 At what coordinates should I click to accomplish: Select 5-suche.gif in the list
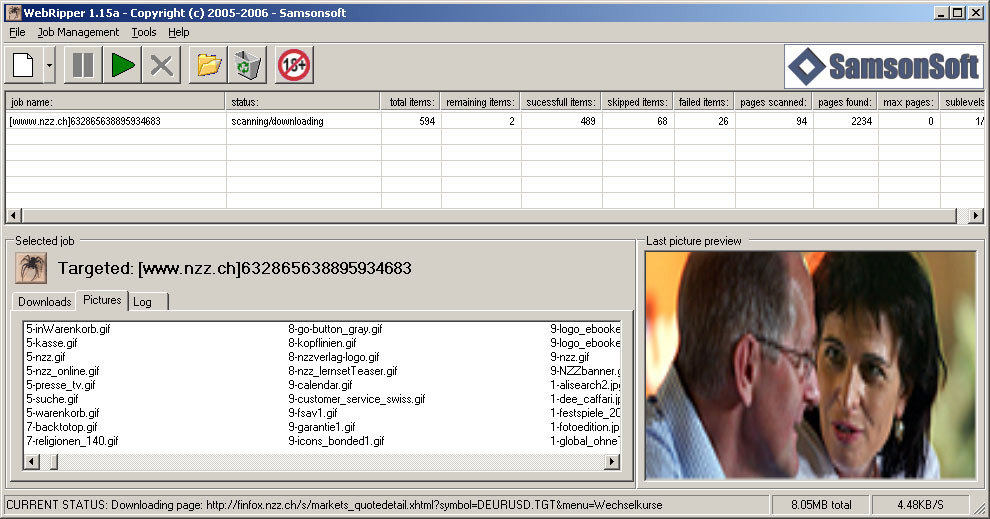(x=52, y=399)
